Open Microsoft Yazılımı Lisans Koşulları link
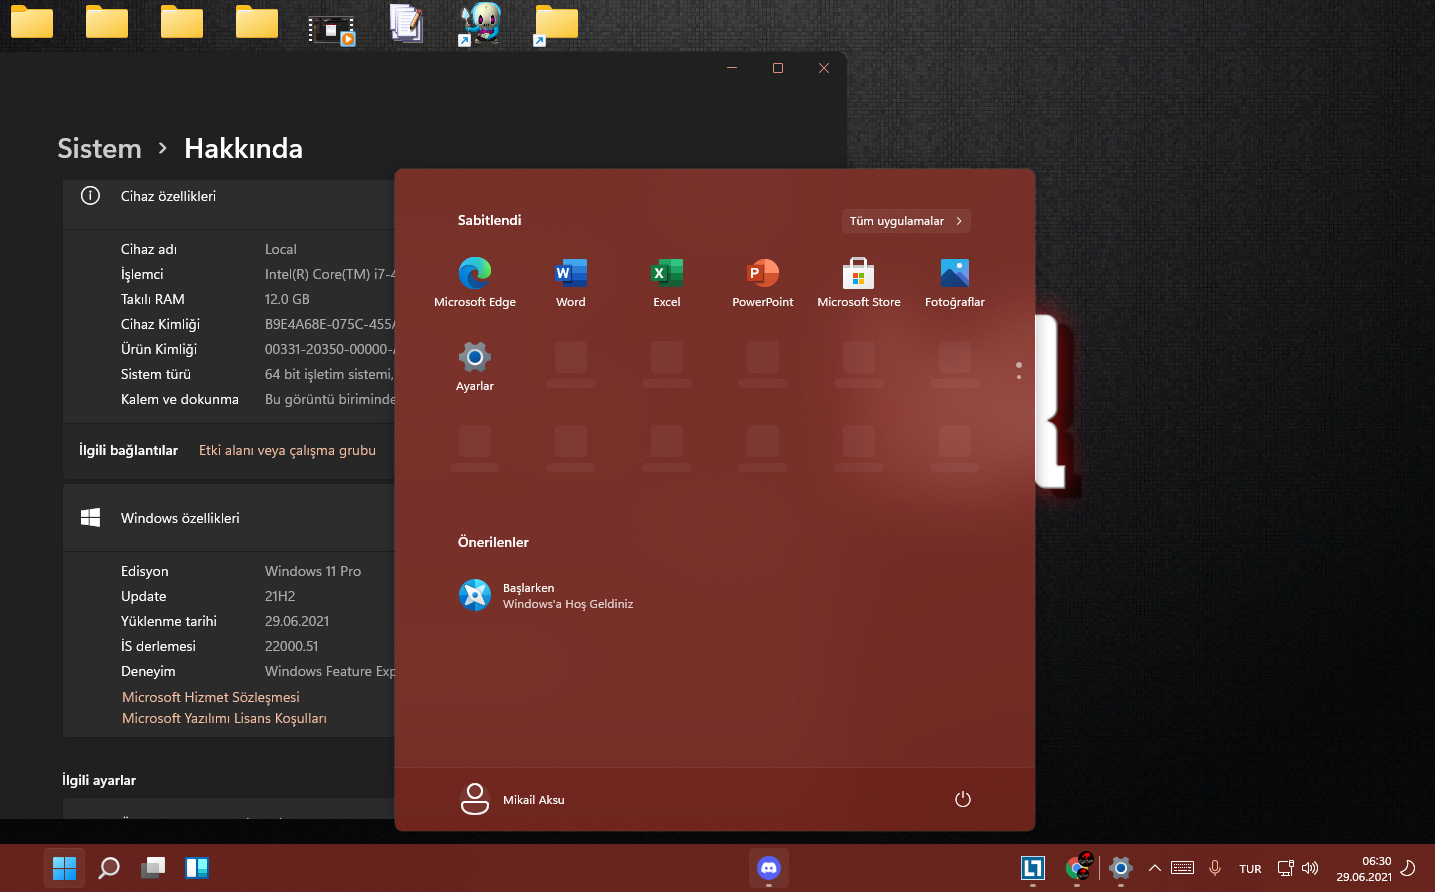Screen dimensions: 1435x892 224,718
